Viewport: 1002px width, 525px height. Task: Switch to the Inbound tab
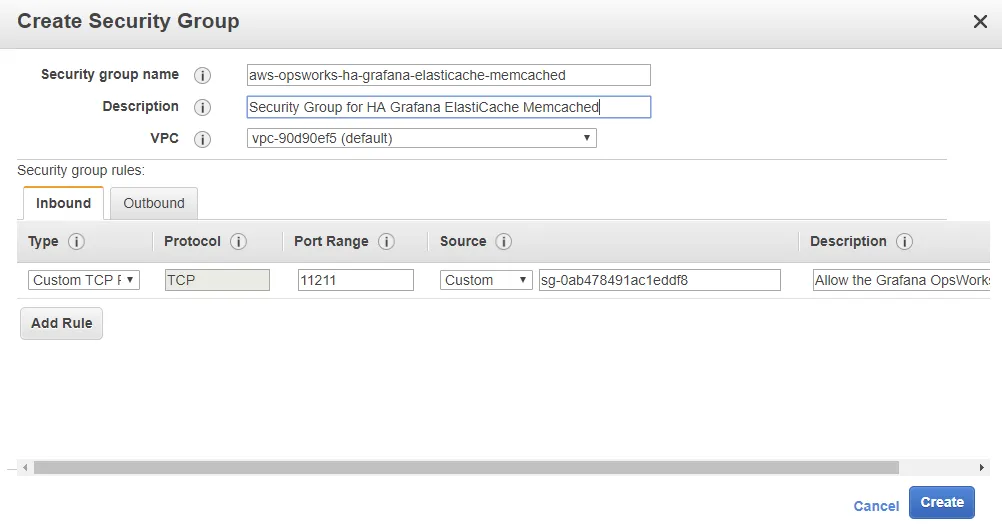[63, 203]
